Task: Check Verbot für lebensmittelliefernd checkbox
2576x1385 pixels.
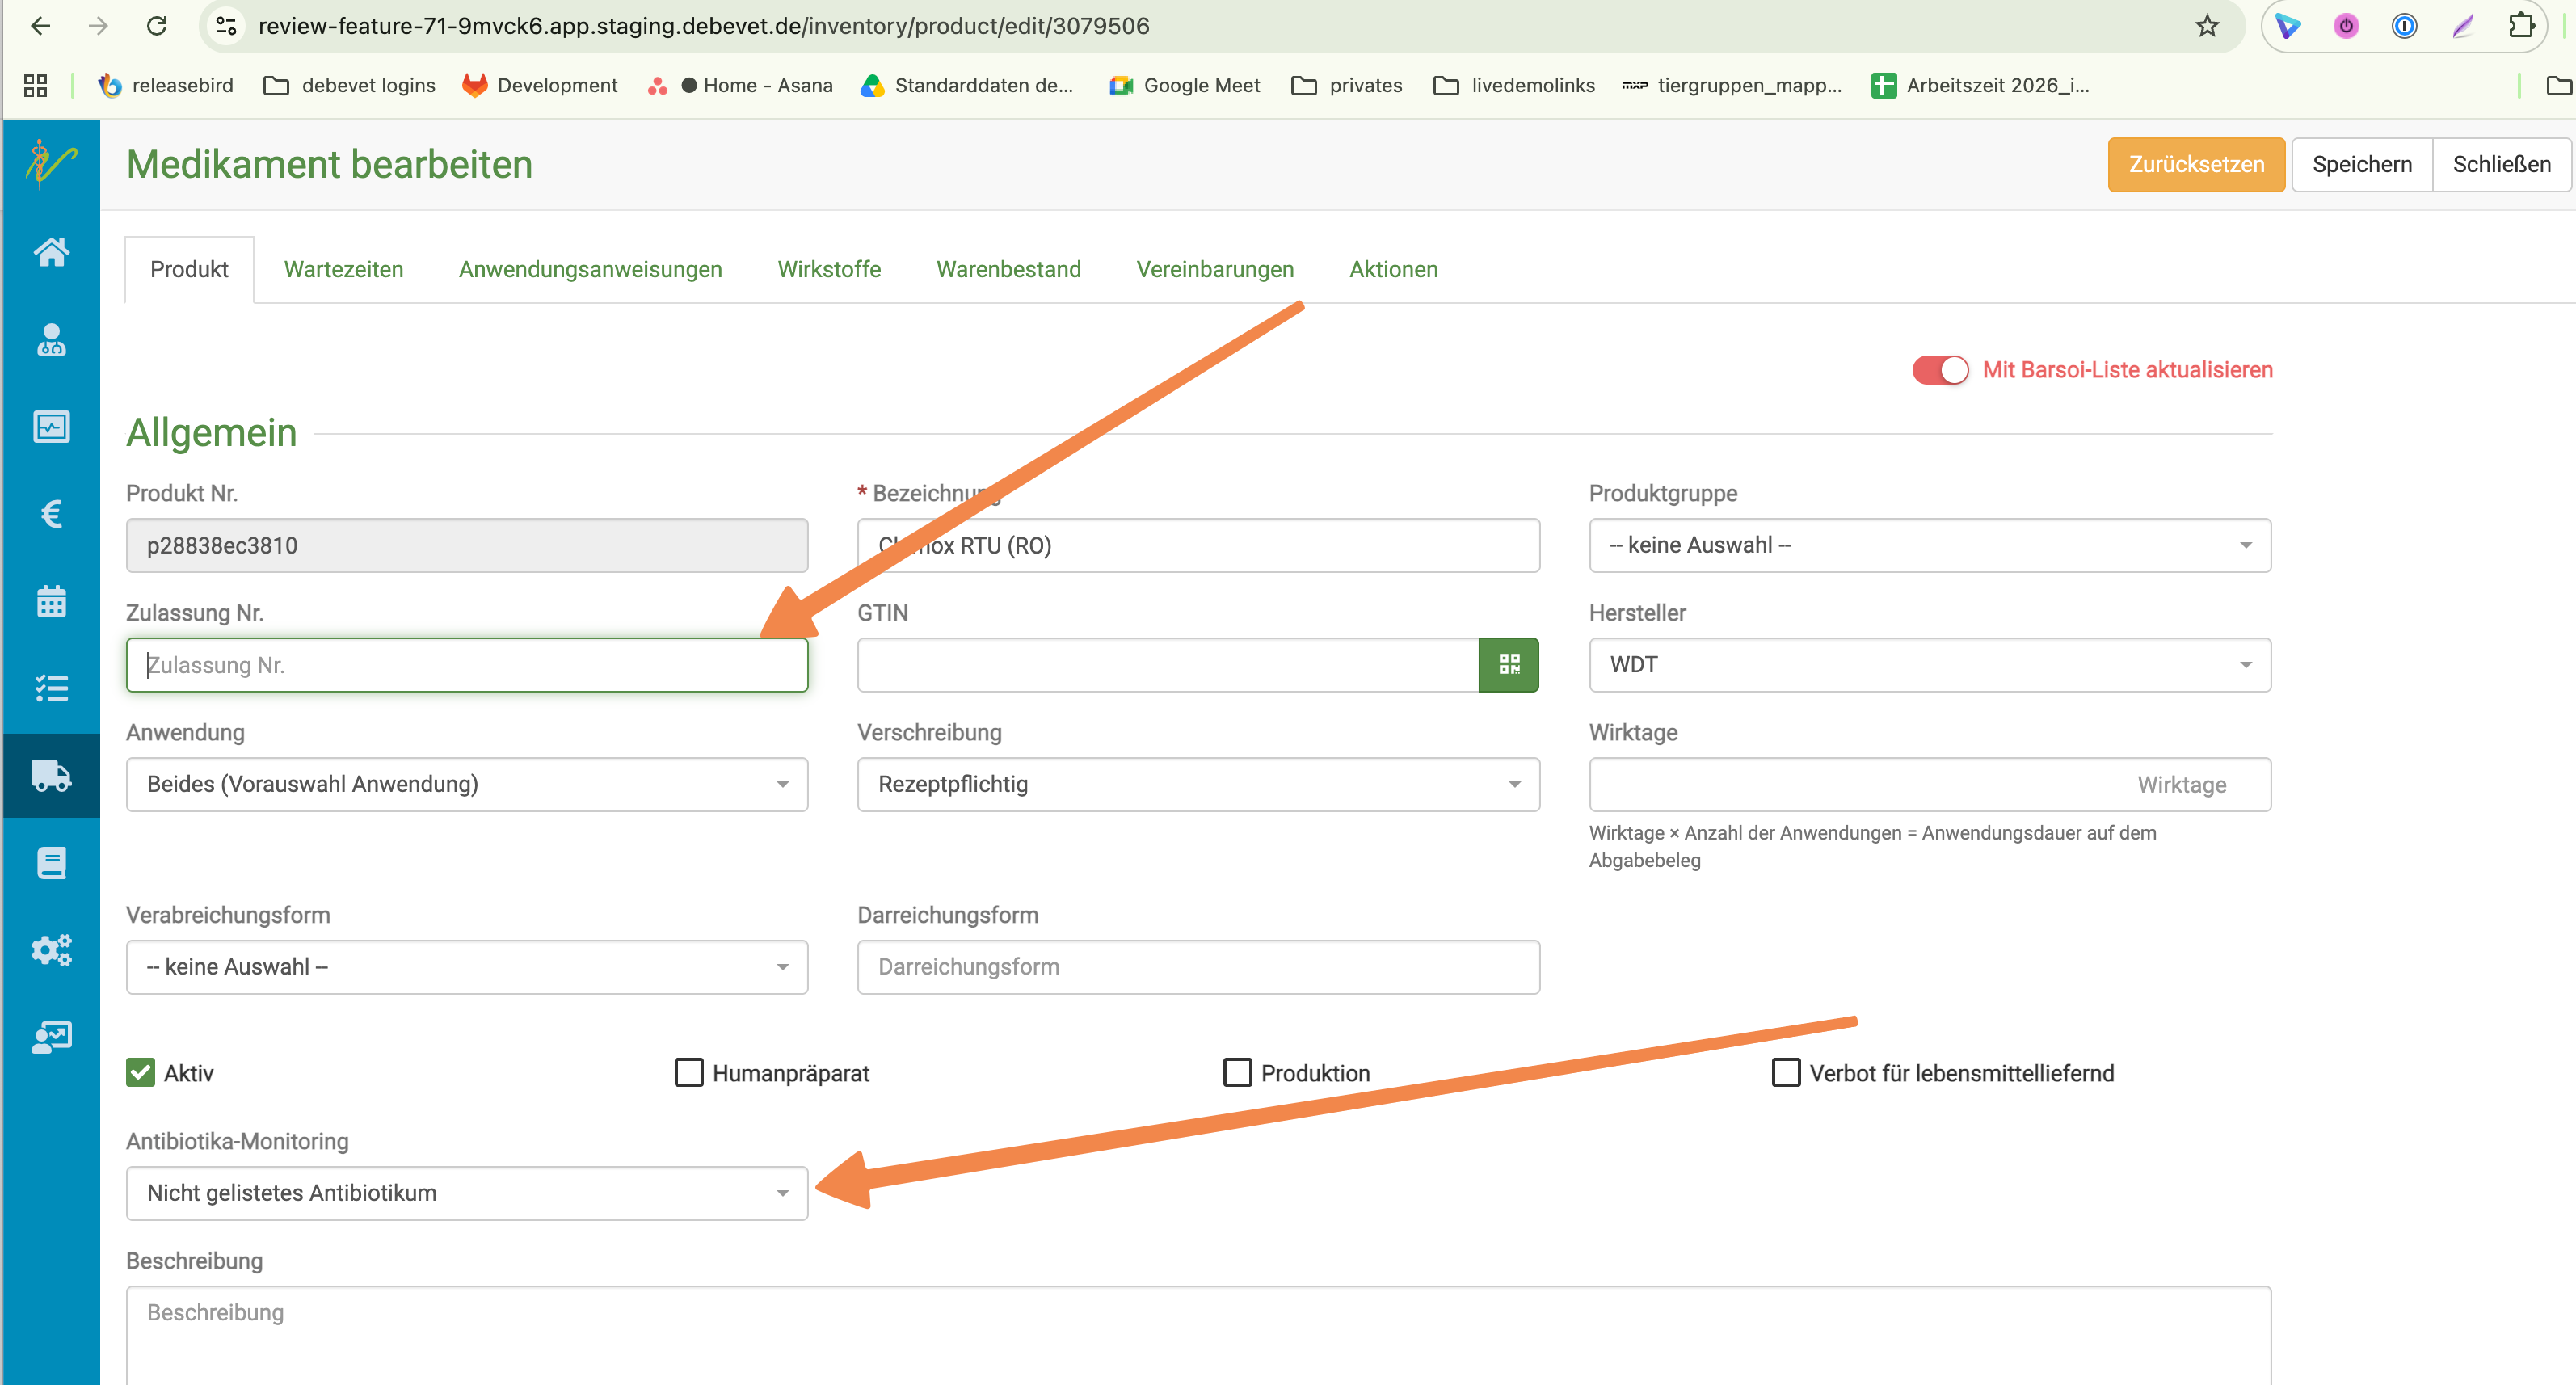Action: tap(1786, 1073)
